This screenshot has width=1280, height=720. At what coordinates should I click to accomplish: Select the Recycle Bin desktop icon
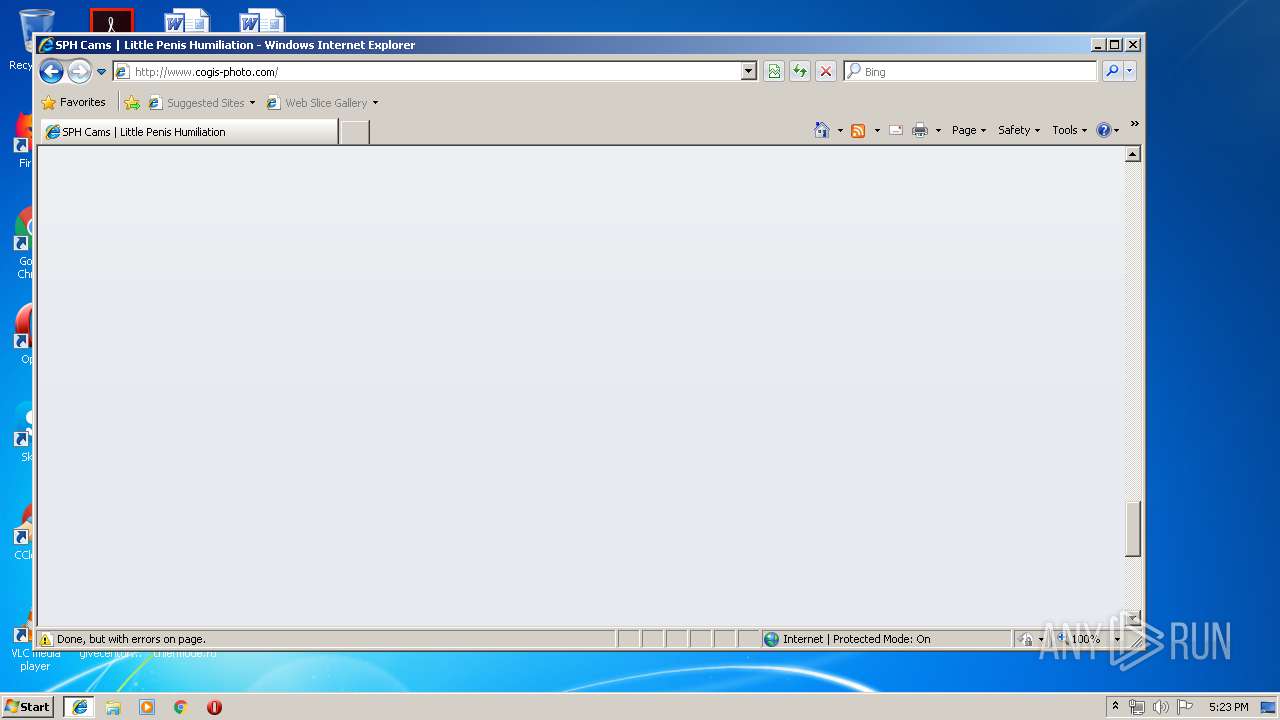[x=36, y=33]
